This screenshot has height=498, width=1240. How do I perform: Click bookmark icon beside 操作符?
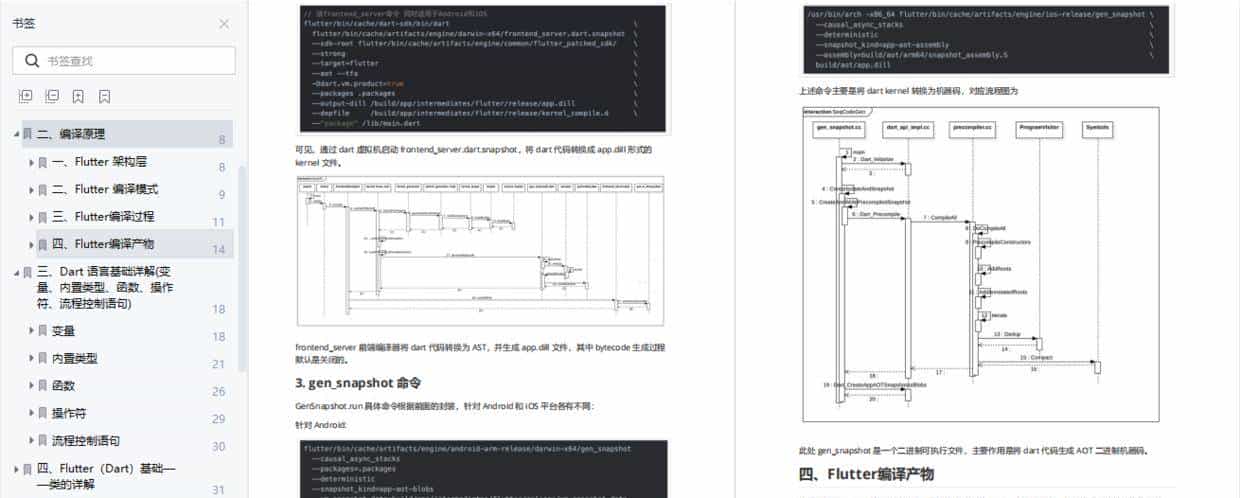43,413
